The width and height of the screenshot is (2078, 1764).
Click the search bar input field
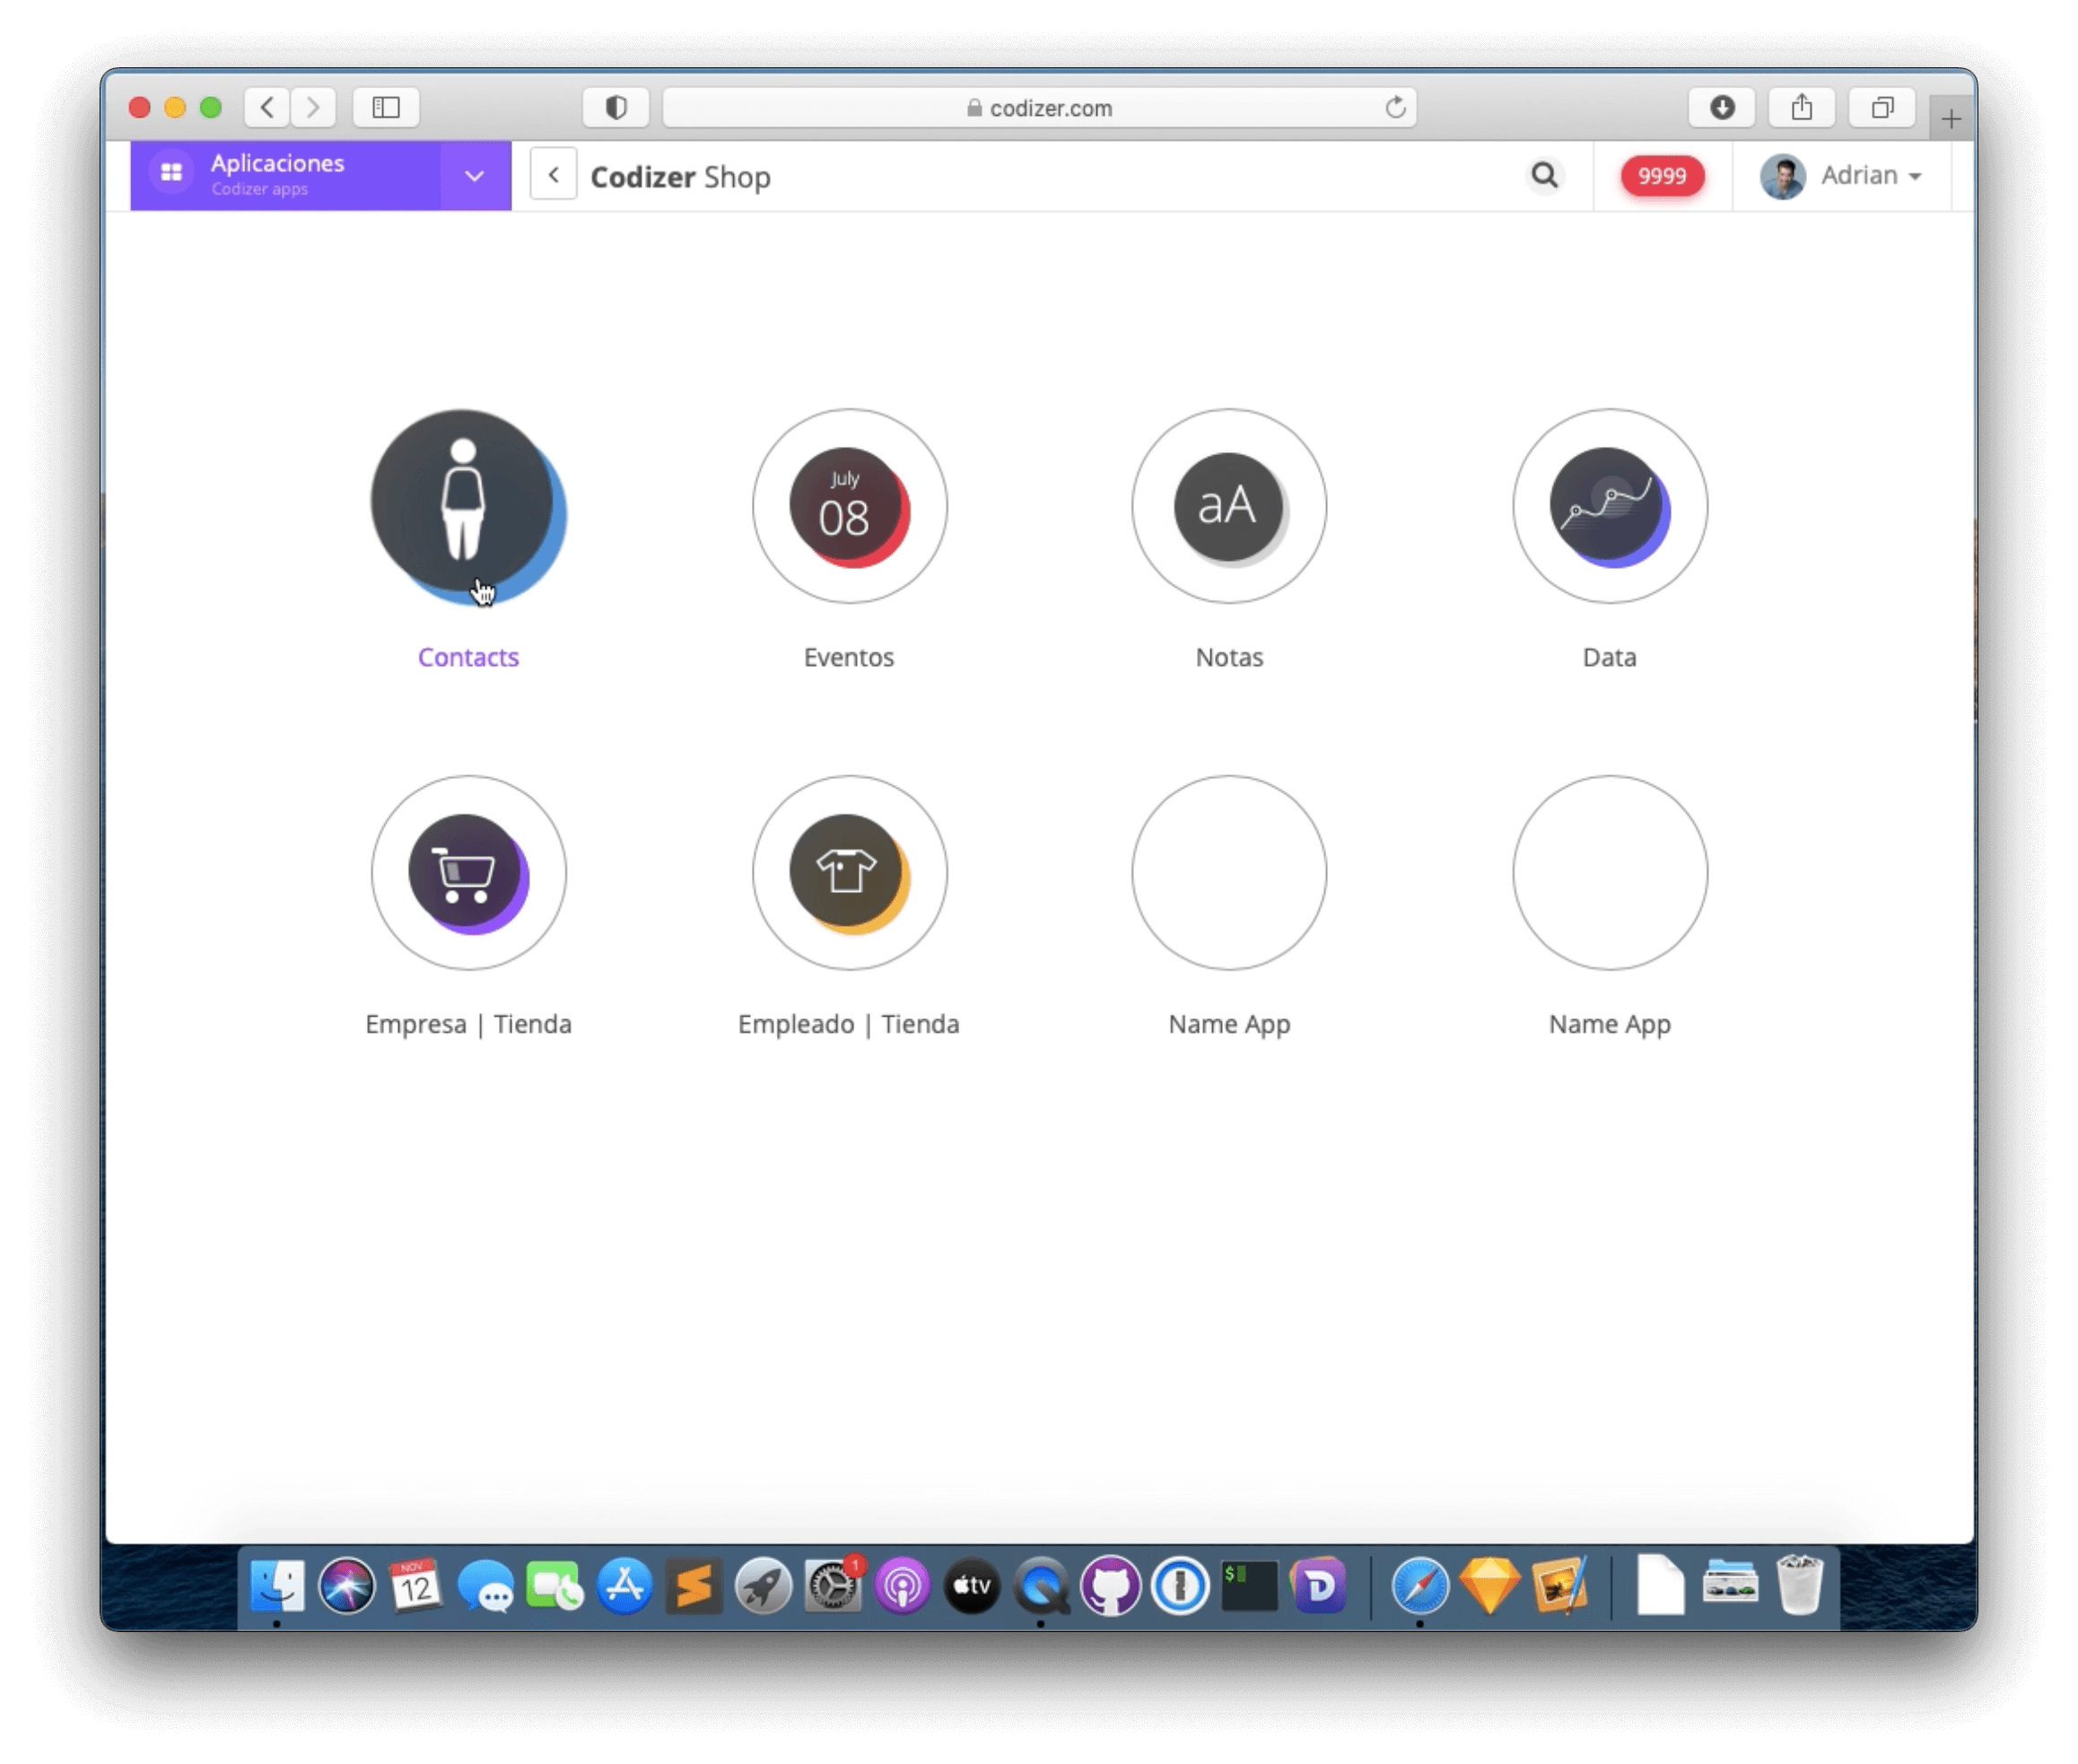[1542, 175]
